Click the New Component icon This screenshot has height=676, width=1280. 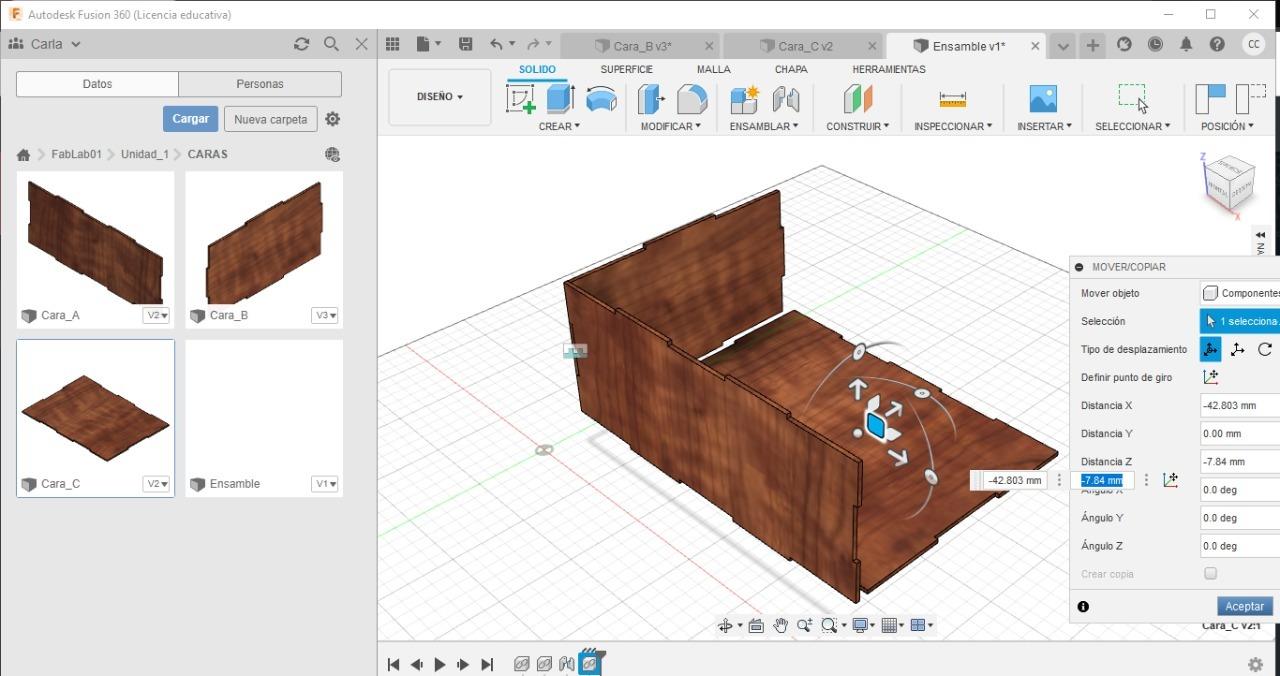click(745, 99)
